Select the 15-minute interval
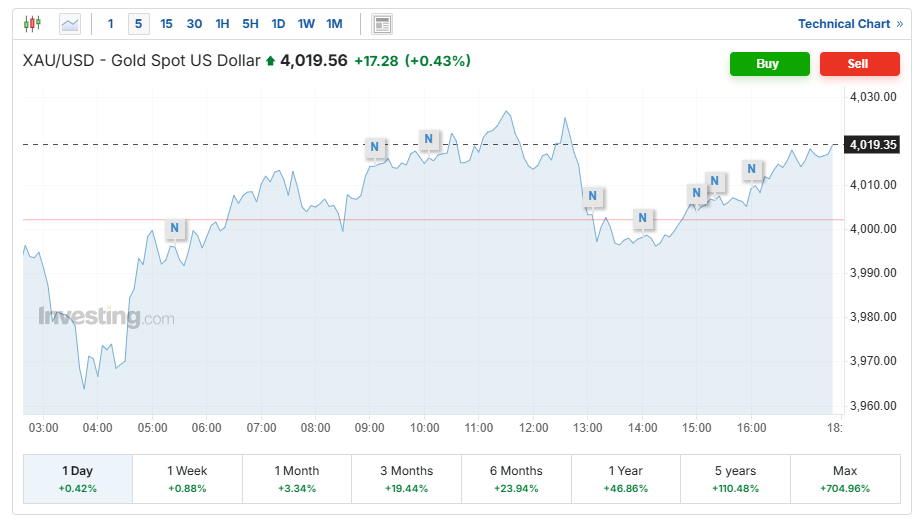 166,24
